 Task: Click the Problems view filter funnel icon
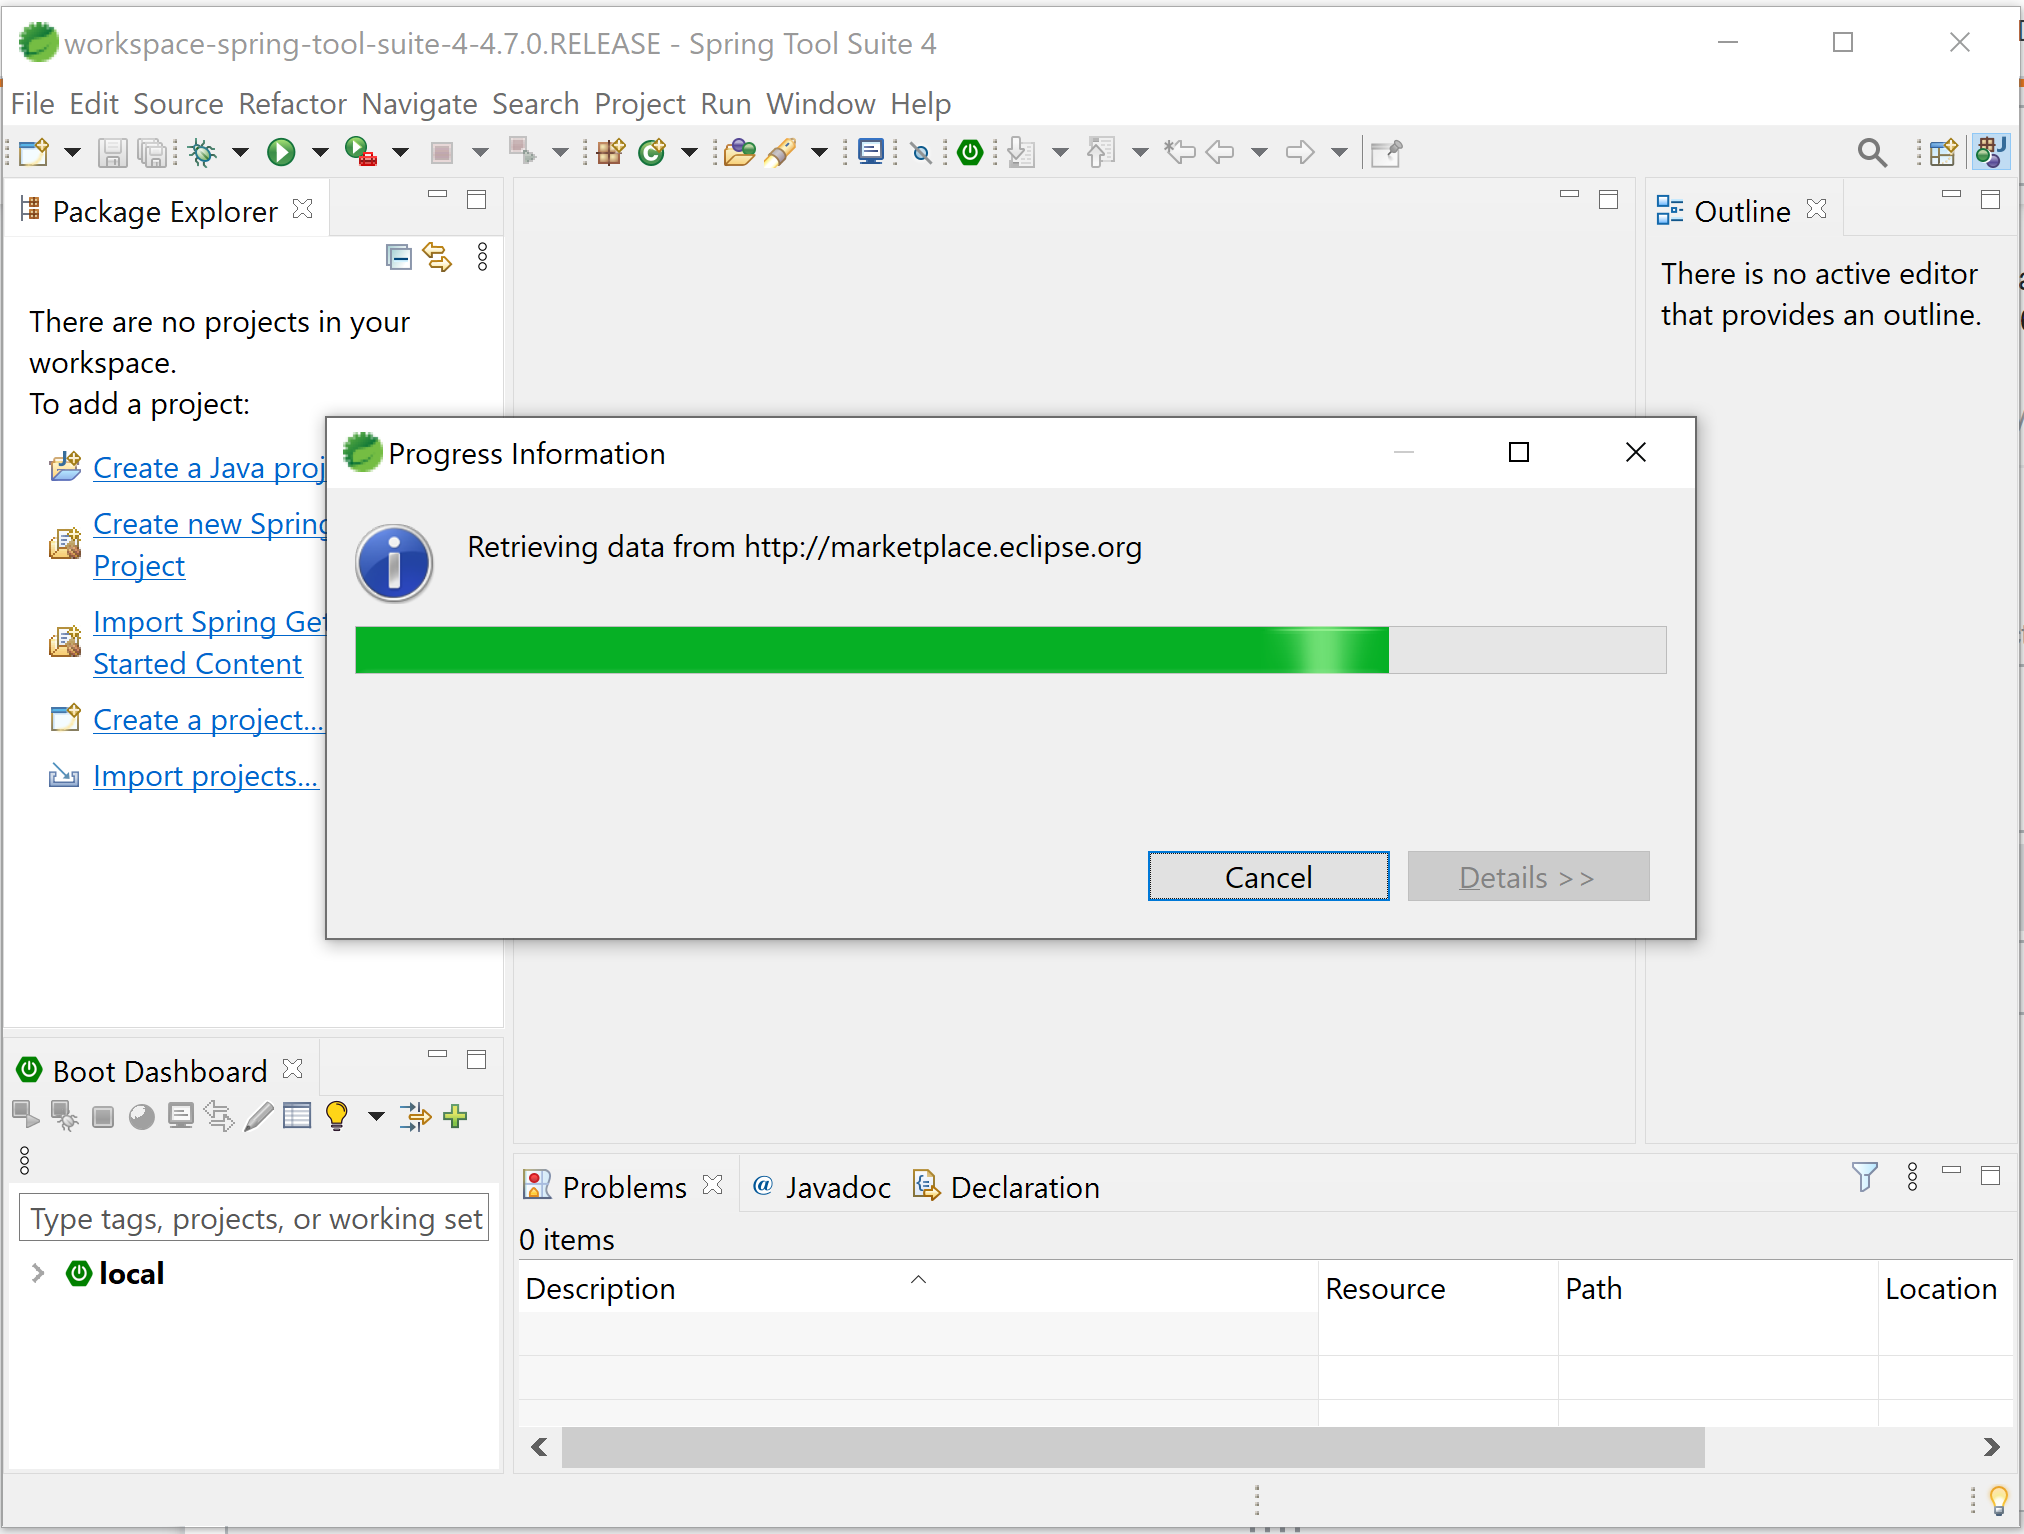(x=1864, y=1177)
